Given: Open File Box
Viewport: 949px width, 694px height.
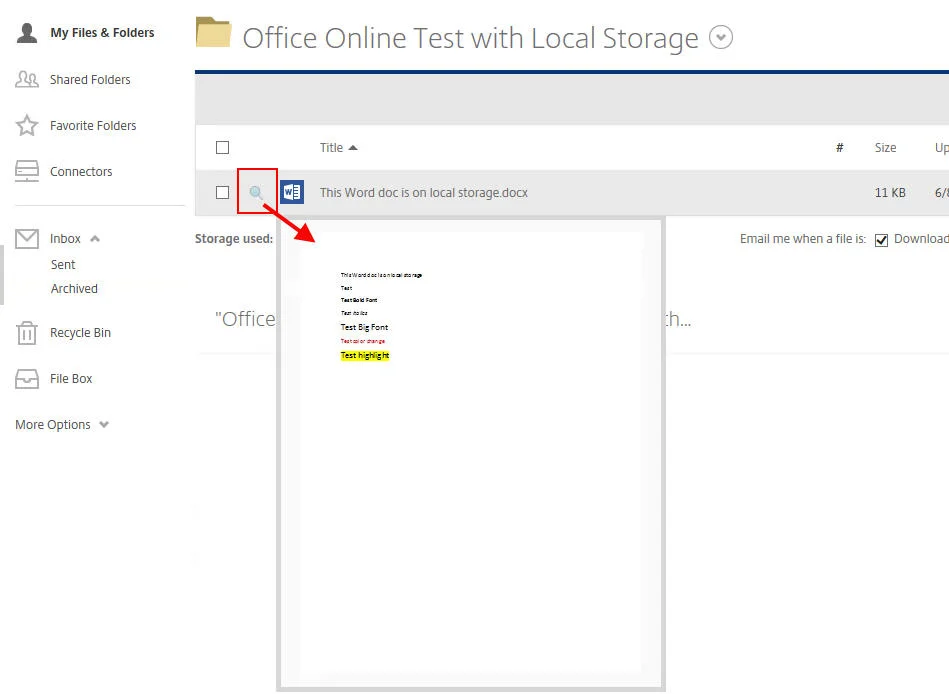Looking at the screenshot, I should tap(71, 379).
